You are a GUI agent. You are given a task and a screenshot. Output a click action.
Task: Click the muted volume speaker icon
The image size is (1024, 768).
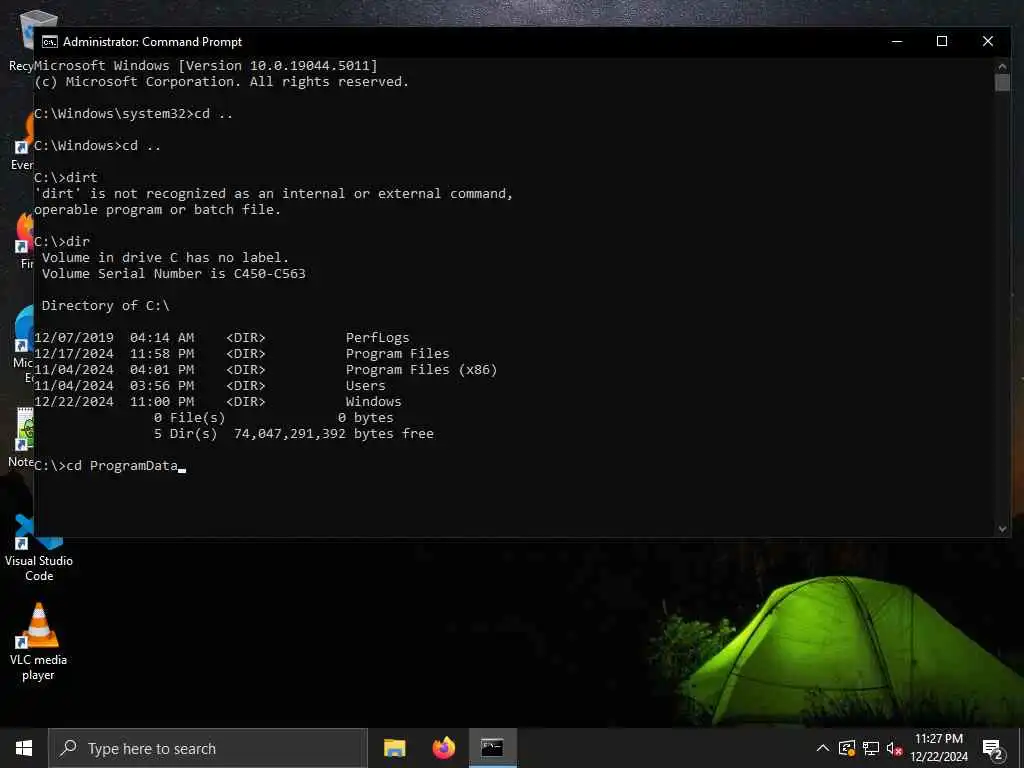[x=894, y=748]
